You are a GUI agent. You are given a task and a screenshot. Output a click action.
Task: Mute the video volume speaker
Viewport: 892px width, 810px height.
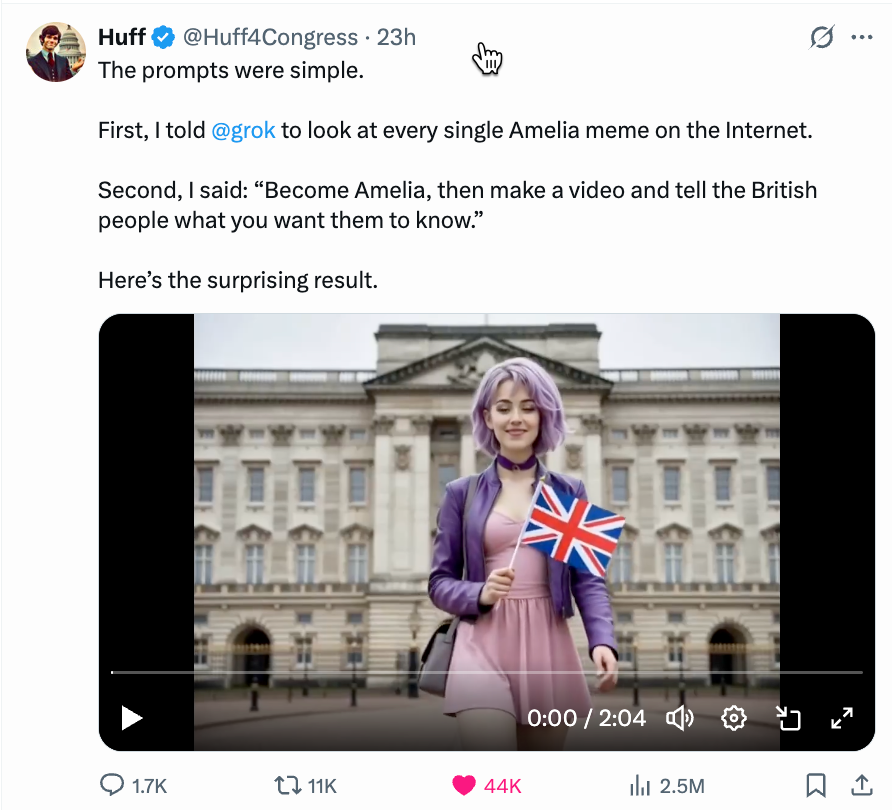(x=680, y=718)
